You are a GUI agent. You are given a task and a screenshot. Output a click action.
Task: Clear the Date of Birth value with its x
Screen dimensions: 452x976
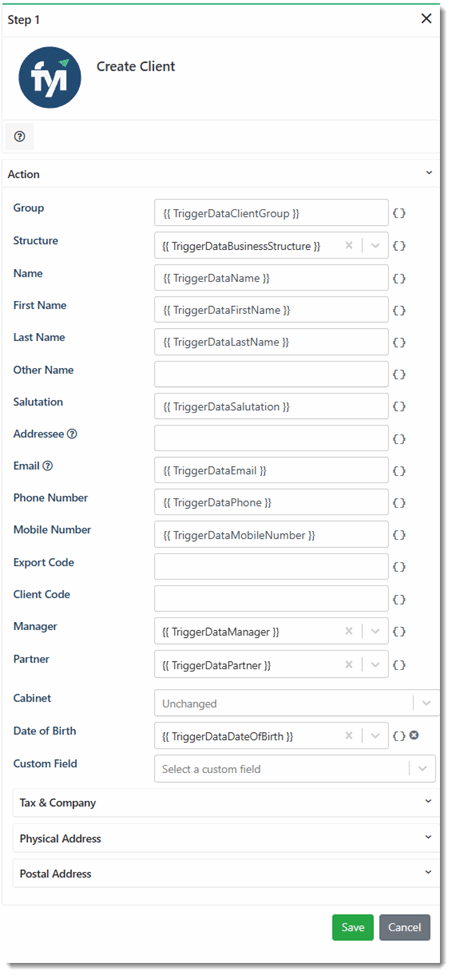pyautogui.click(x=349, y=736)
